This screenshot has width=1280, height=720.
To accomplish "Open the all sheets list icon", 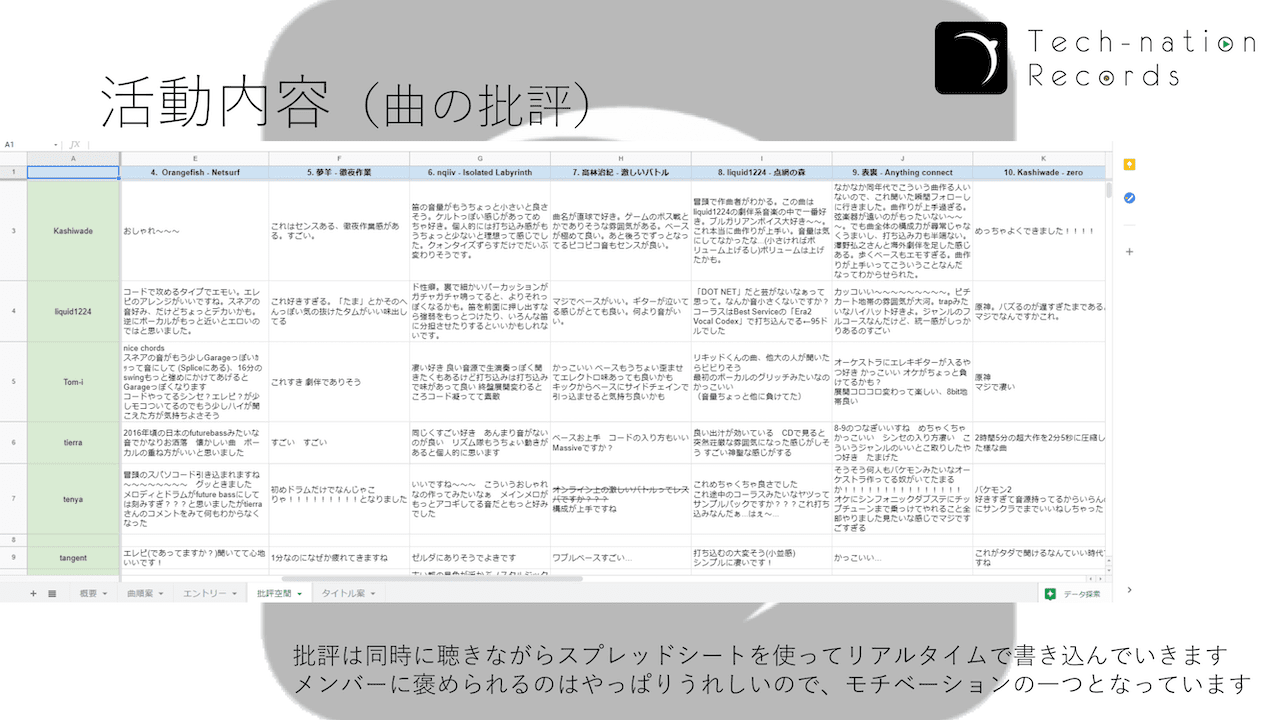I will point(52,593).
